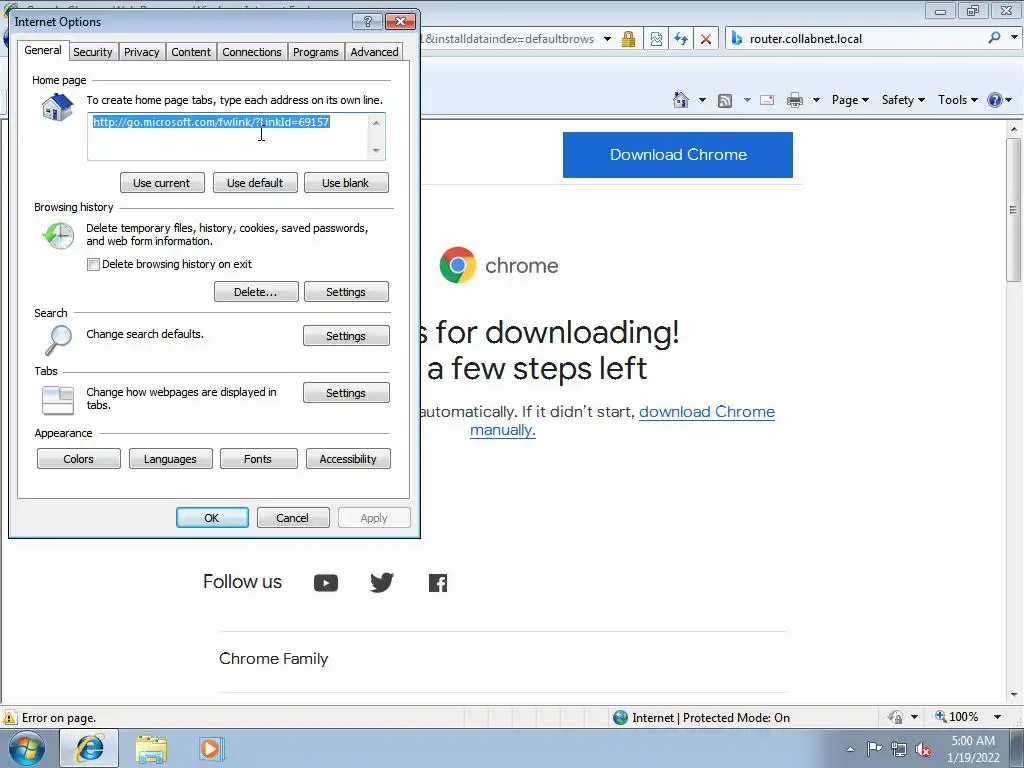Click the Colors button

click(78, 458)
